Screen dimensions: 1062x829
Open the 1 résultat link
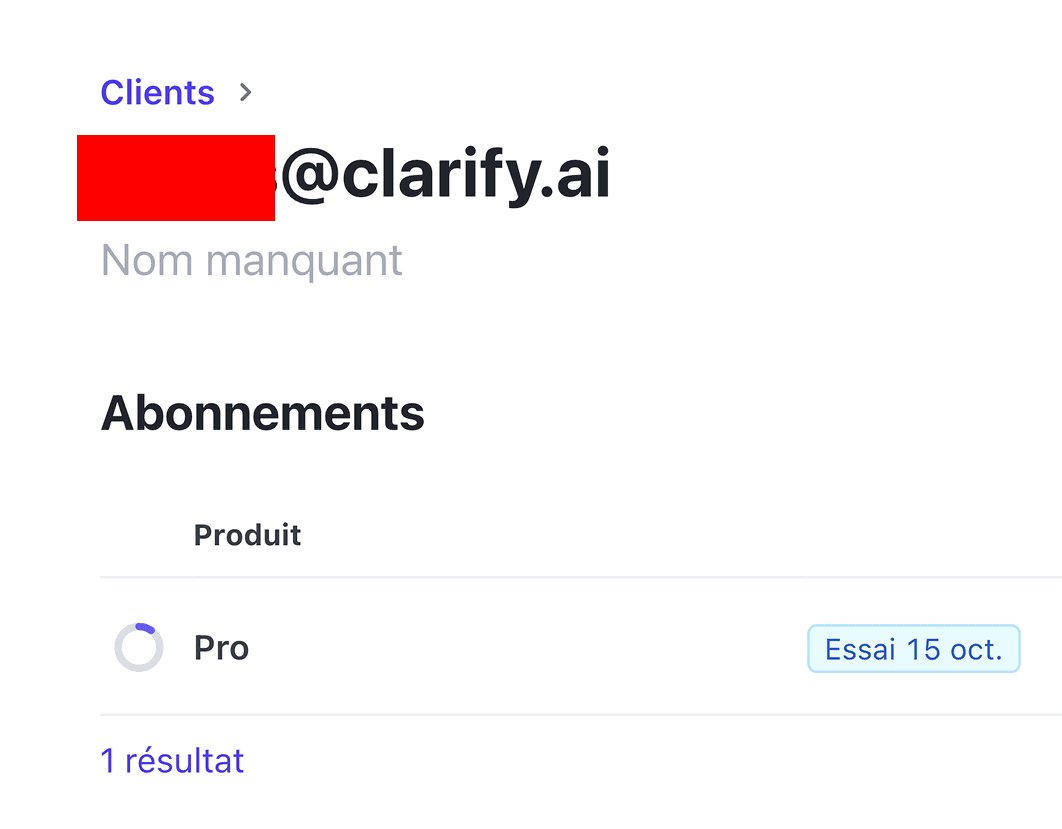pos(172,761)
